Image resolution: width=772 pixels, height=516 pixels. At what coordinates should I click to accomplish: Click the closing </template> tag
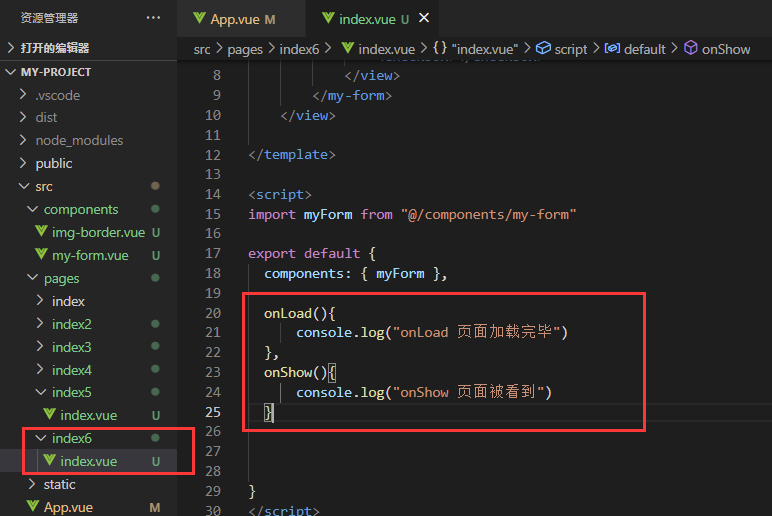click(292, 155)
